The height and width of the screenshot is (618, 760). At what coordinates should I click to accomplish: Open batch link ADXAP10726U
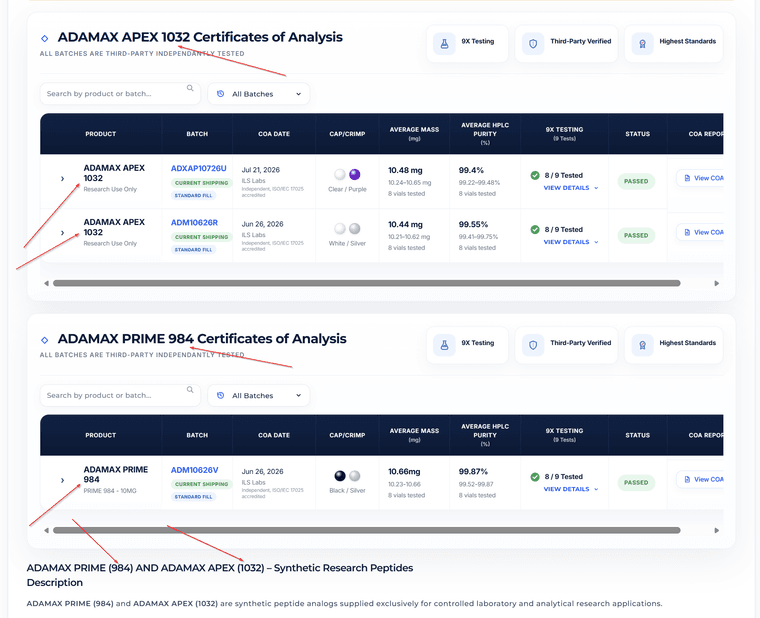(199, 169)
